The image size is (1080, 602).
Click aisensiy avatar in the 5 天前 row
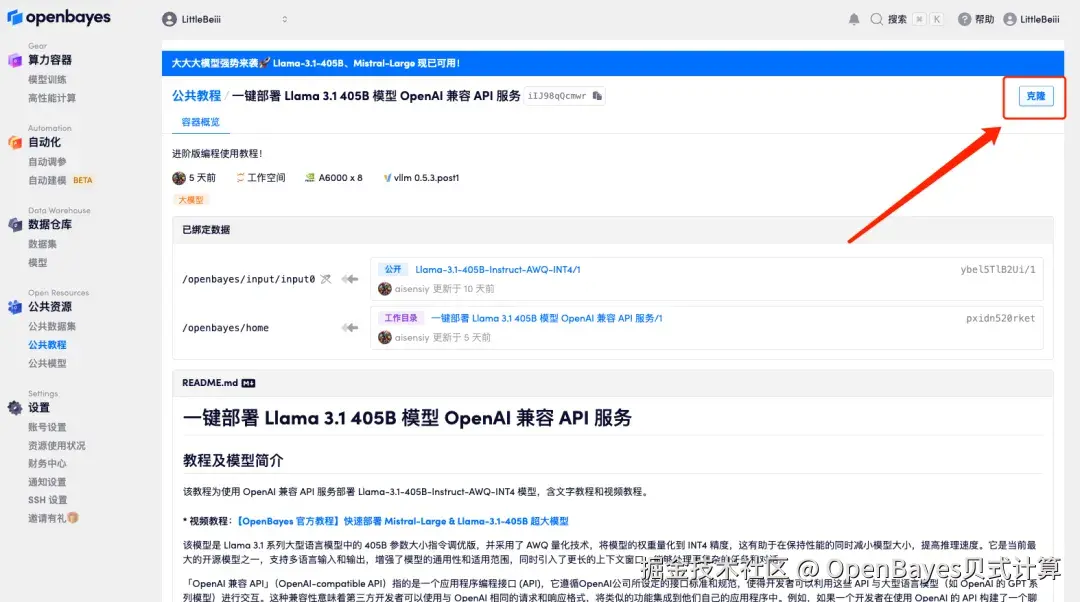(385, 338)
